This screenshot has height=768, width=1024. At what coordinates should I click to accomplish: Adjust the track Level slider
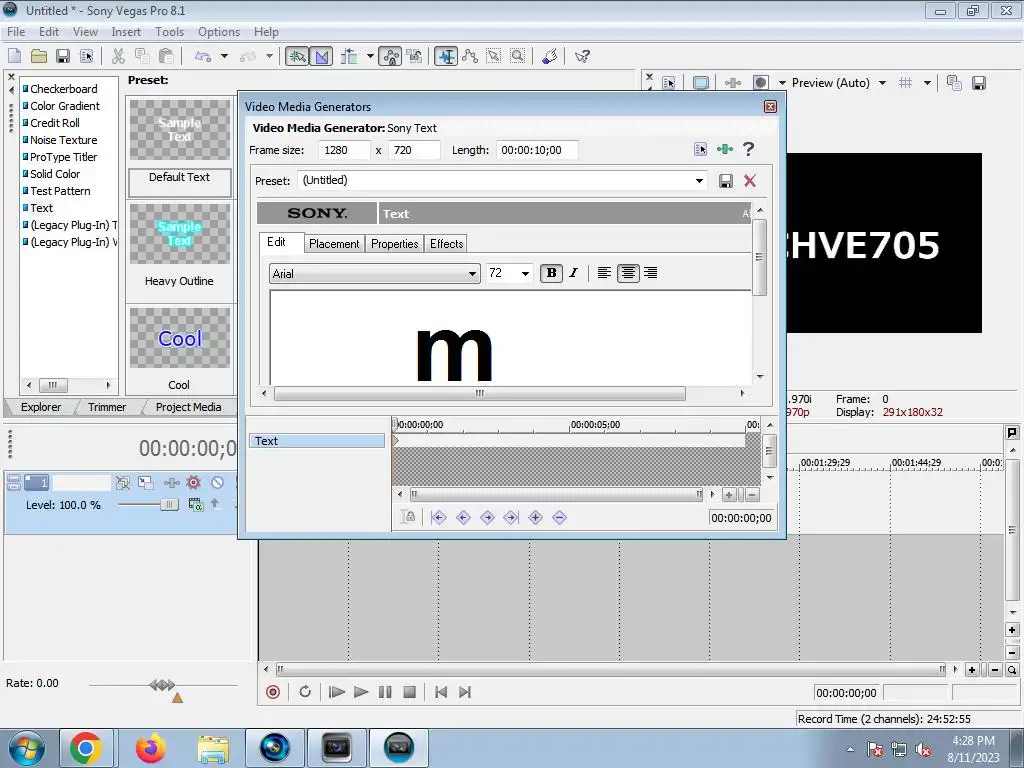[x=169, y=504]
